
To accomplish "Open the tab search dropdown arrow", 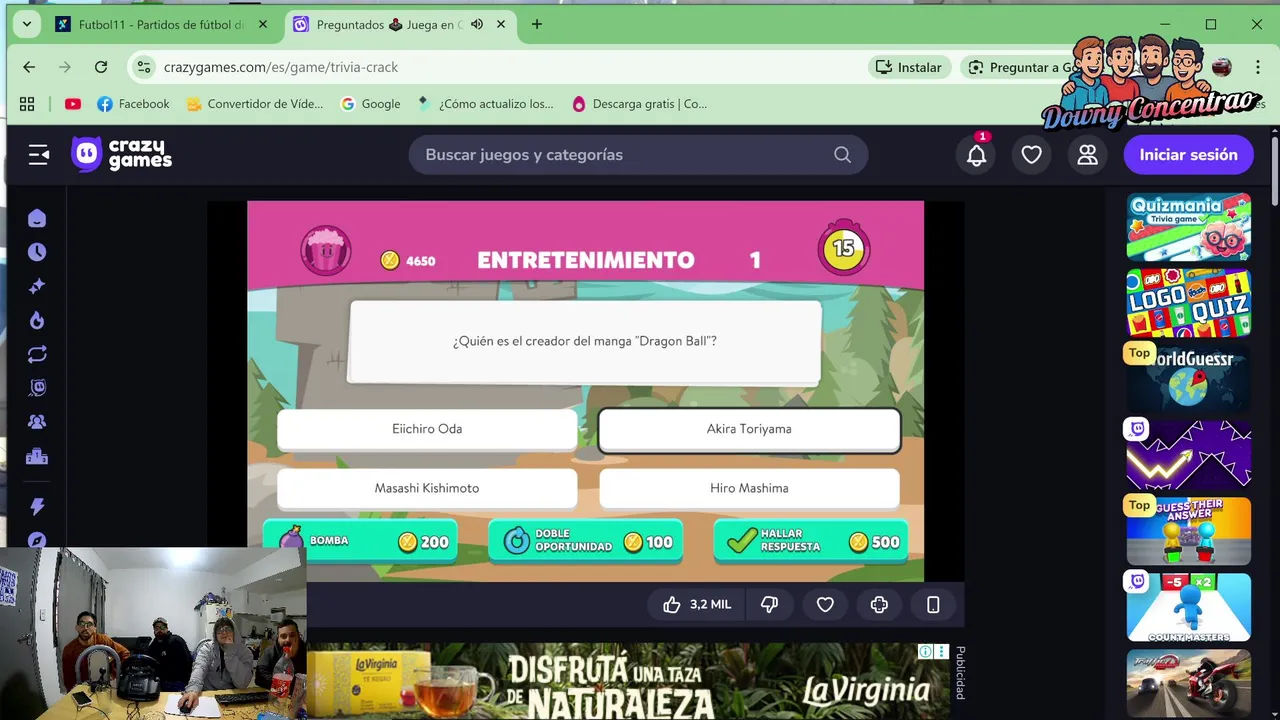I will [26, 25].
